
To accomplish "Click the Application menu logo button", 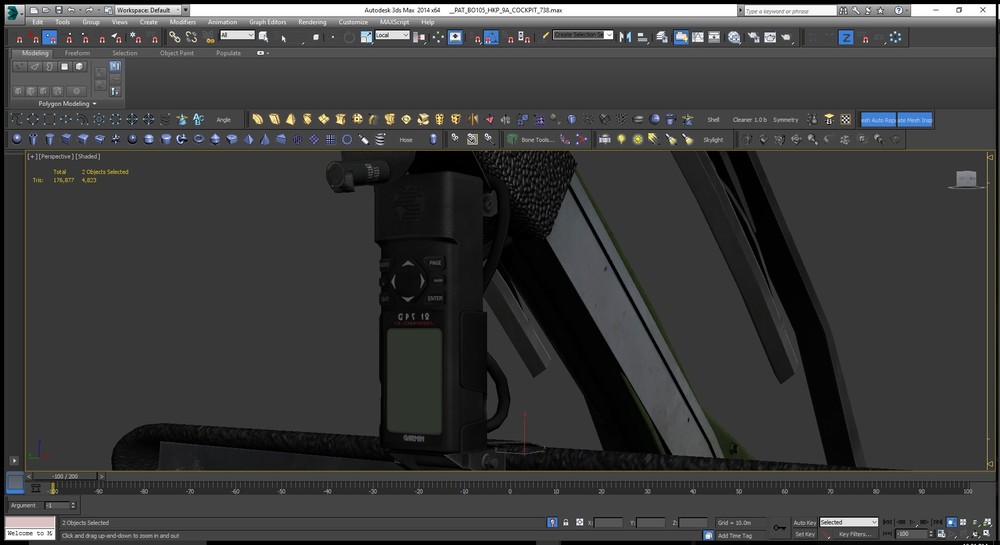I will [x=13, y=12].
